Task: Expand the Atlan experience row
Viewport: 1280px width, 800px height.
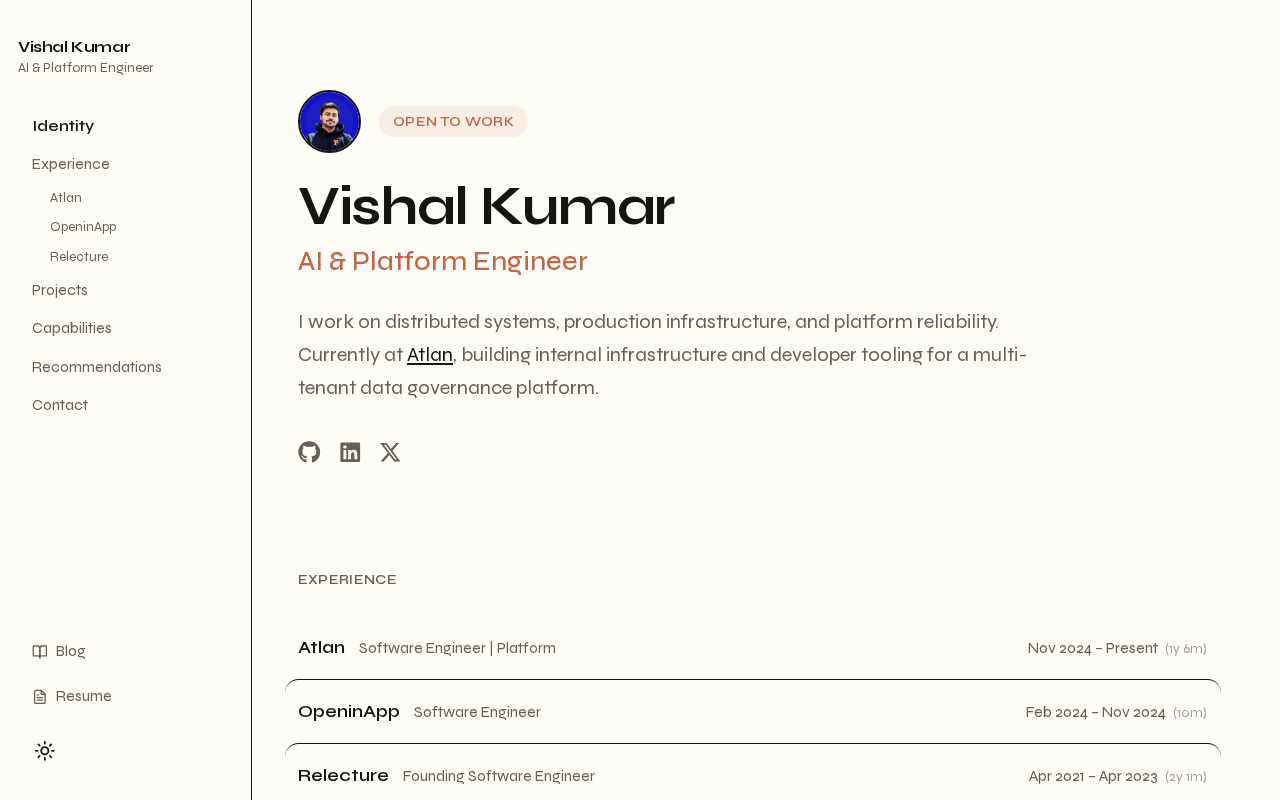Action: pos(752,648)
